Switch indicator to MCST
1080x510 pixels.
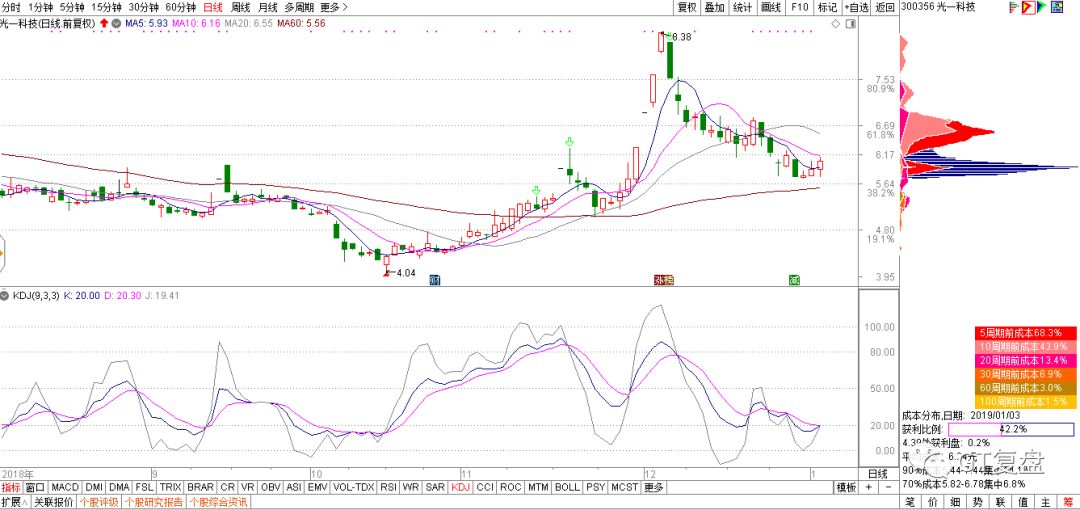click(625, 487)
